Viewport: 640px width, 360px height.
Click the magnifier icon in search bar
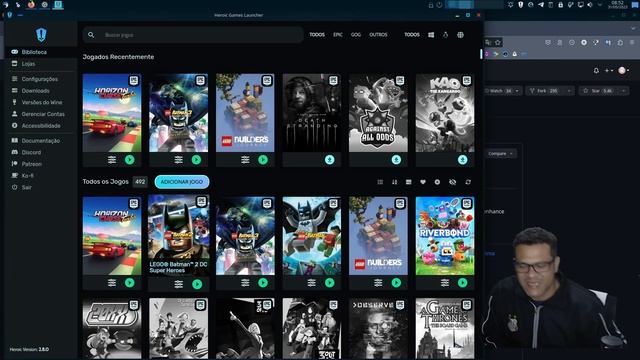tap(91, 35)
